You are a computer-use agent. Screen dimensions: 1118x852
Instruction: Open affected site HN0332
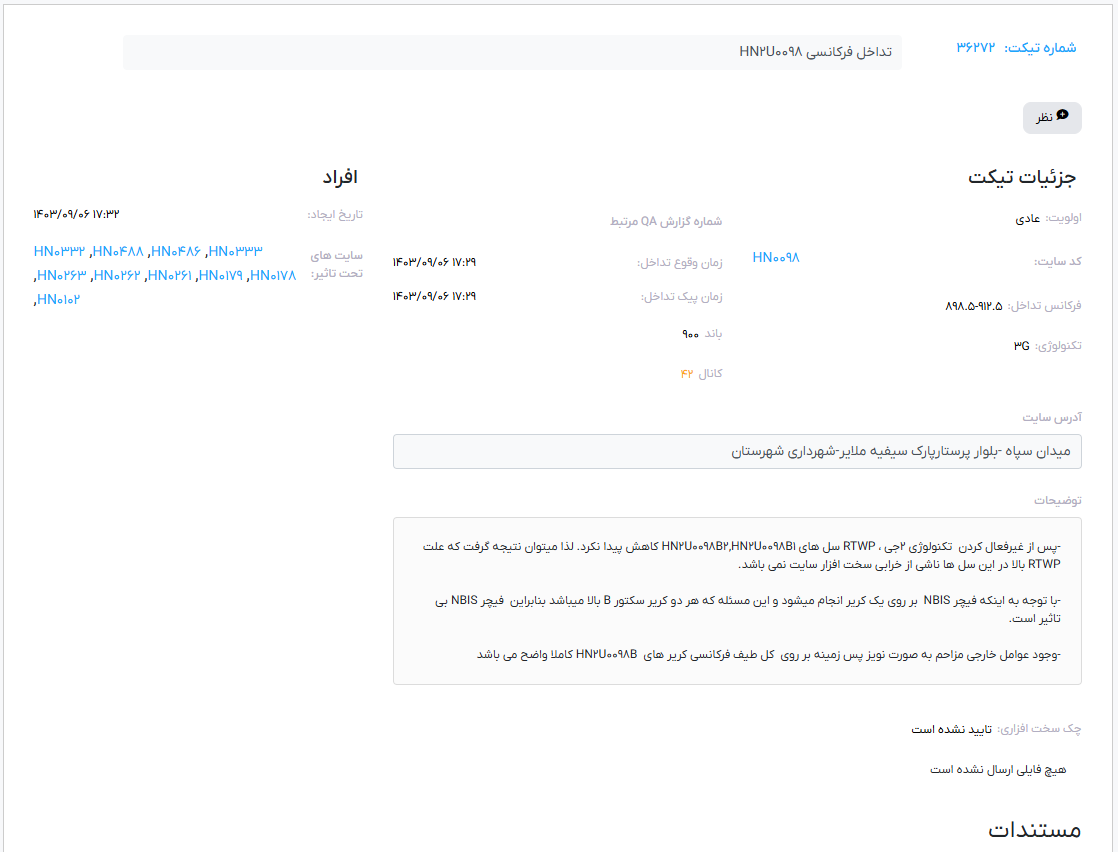[59, 251]
